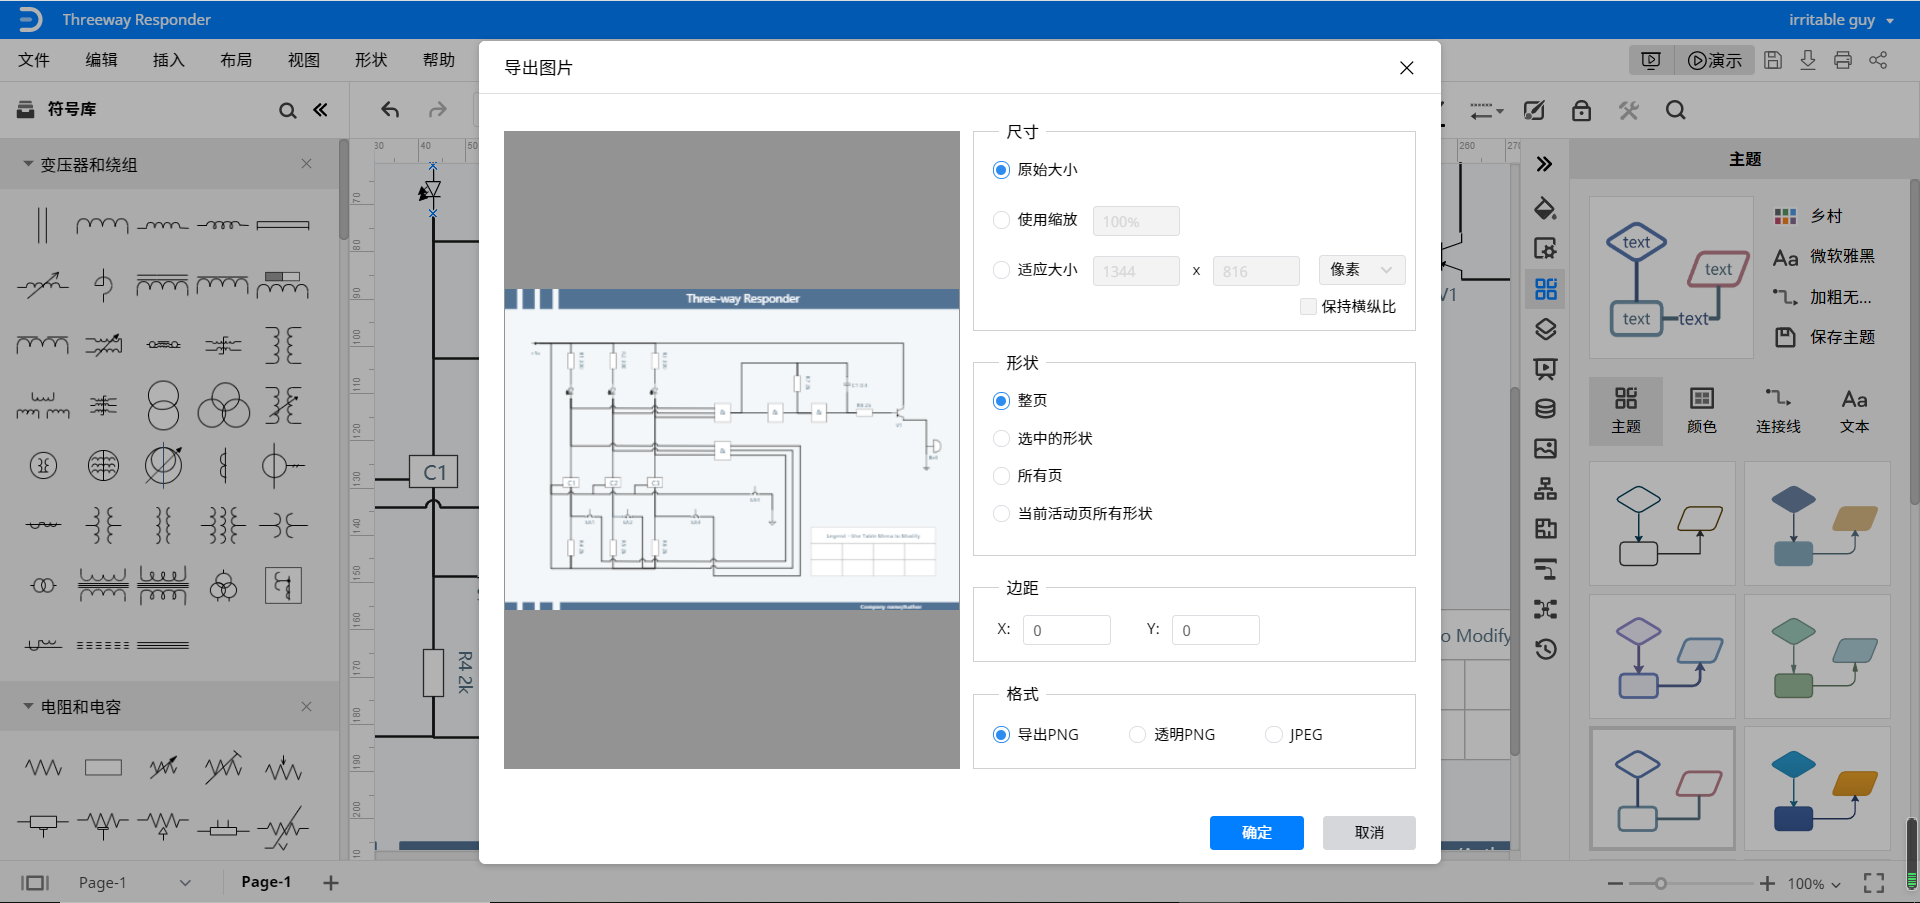This screenshot has width=1920, height=903.
Task: Open the image panel icon in sidebar
Action: 1545,448
